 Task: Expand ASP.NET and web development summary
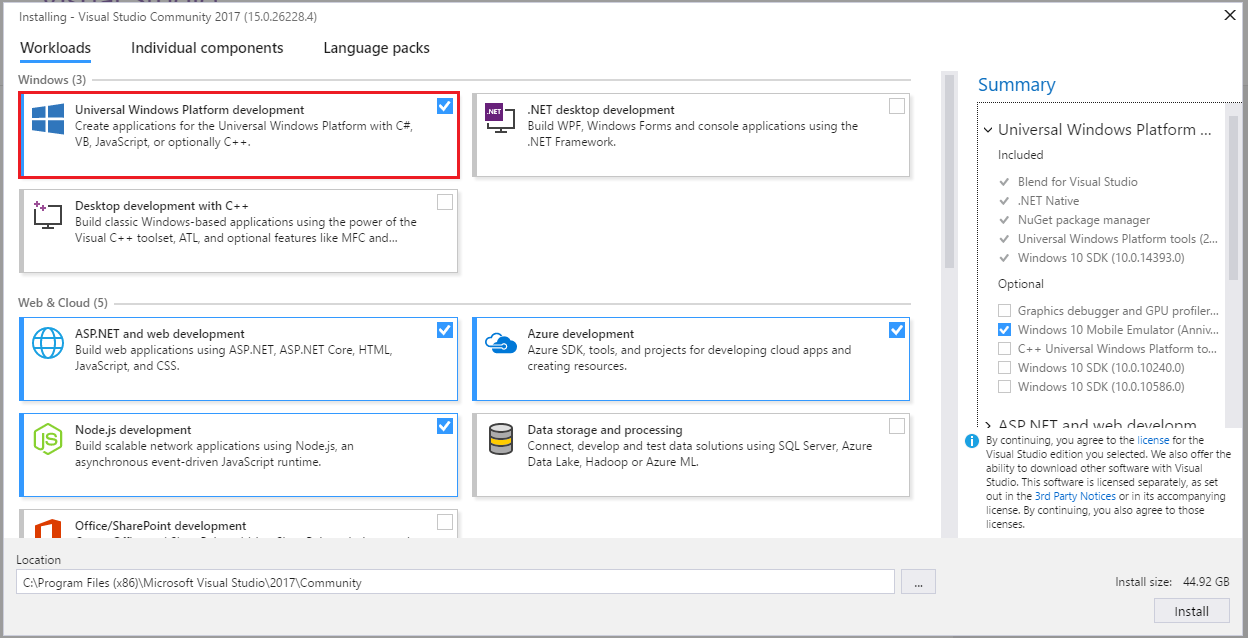pyautogui.click(x=988, y=426)
